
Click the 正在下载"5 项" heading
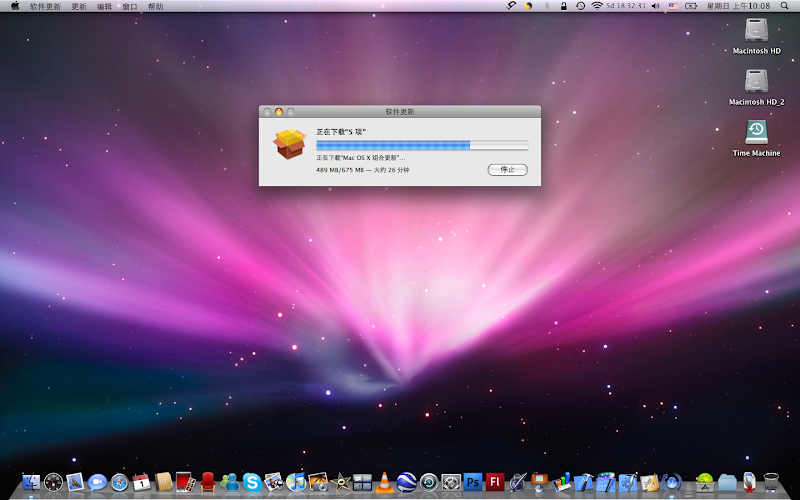click(341, 132)
